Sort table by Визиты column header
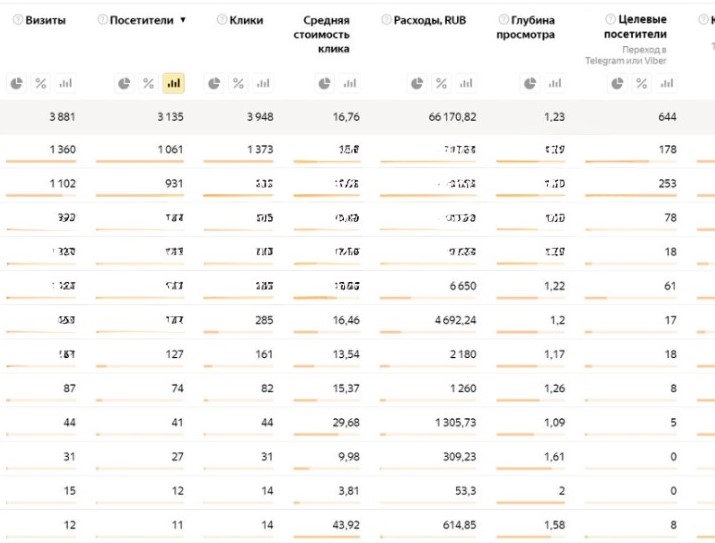The width and height of the screenshot is (715, 543). [45, 20]
